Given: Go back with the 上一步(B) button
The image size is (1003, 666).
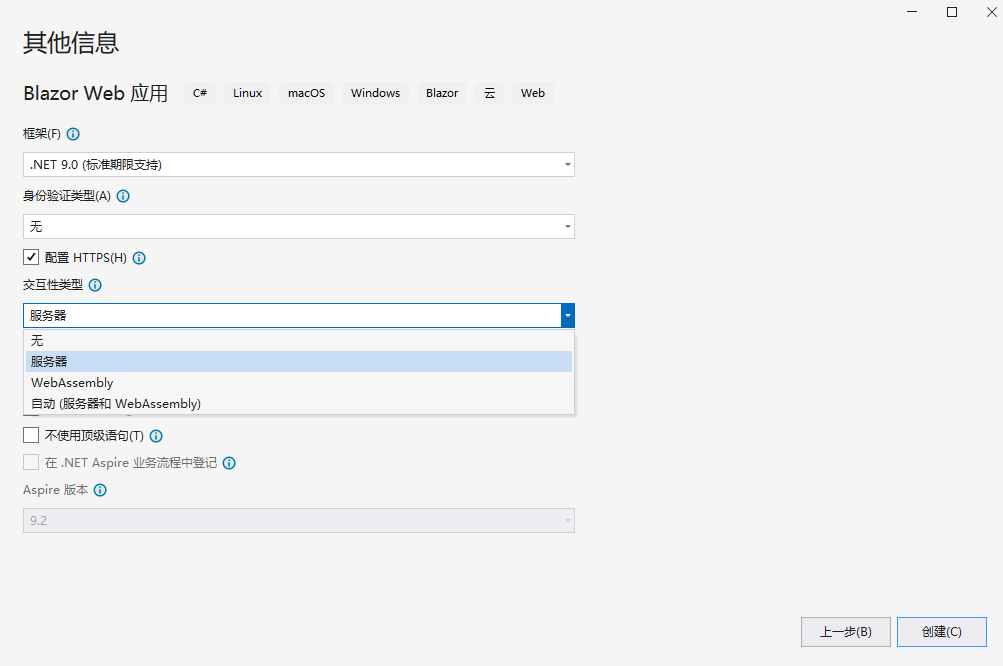Looking at the screenshot, I should click(846, 632).
